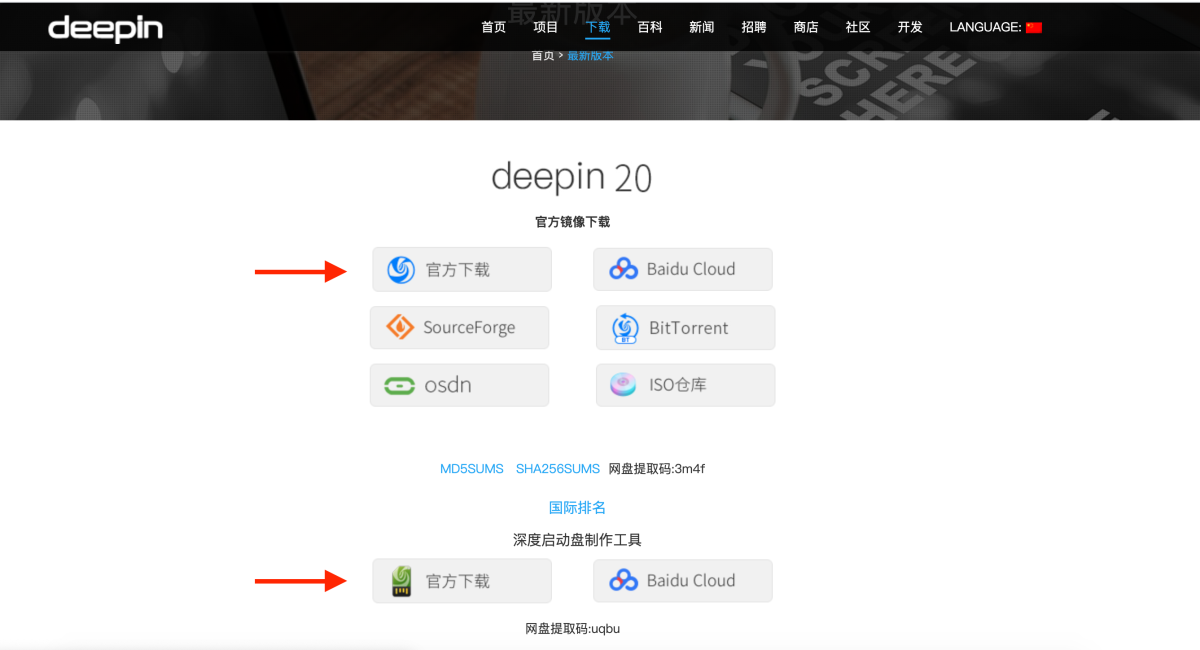
Task: Click the BitTorrent icon
Action: (625, 328)
